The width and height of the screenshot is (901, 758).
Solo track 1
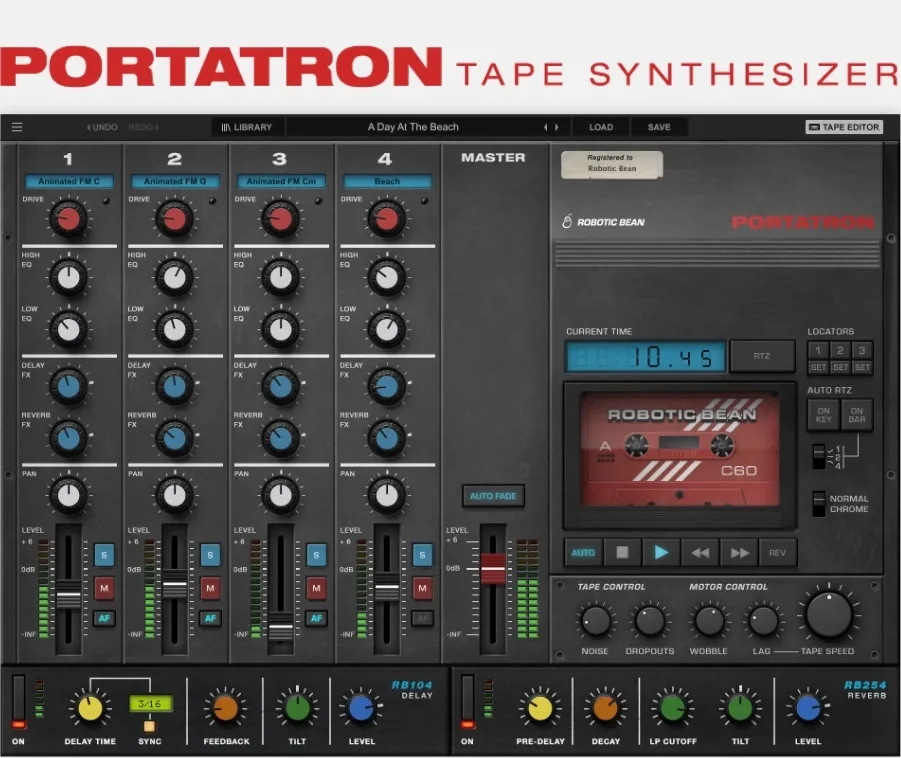(104, 555)
